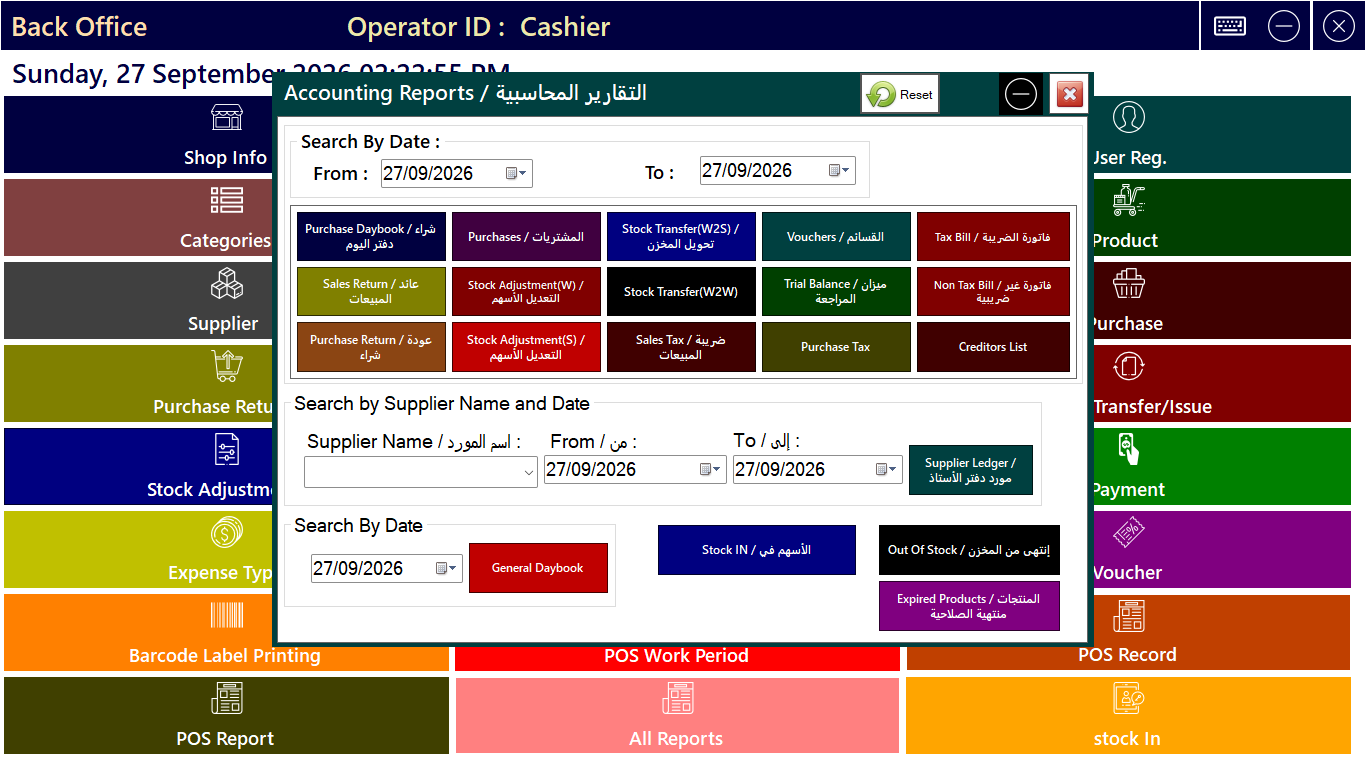Open the POS Record icon

point(1129,616)
